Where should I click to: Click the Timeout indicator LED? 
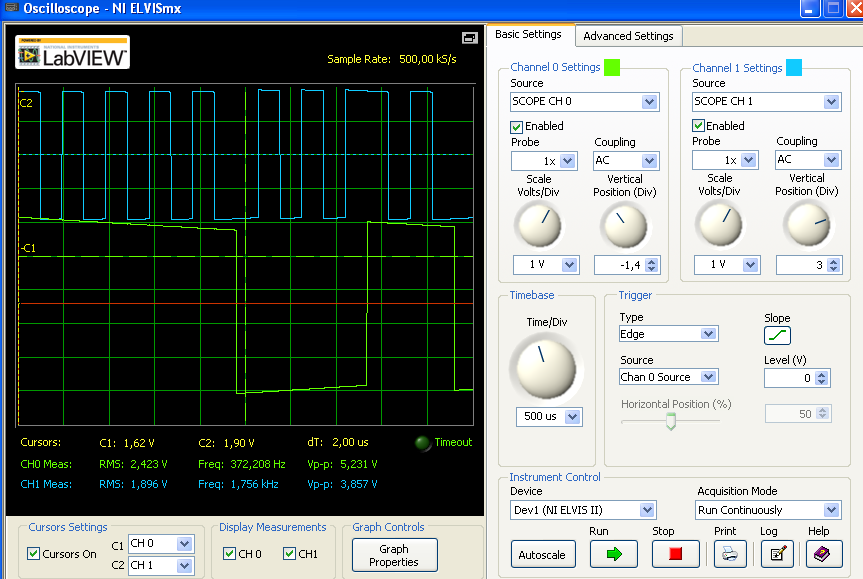(x=423, y=443)
